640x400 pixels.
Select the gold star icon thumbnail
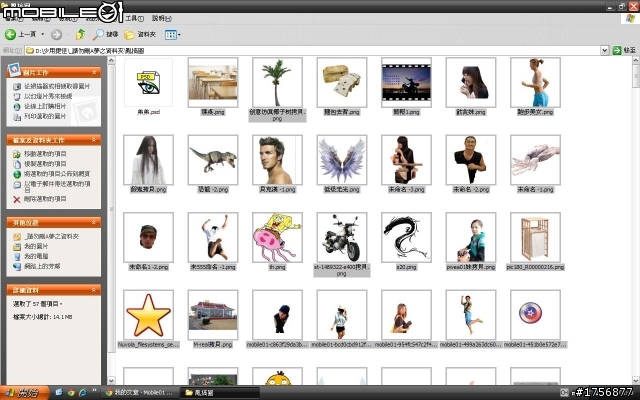click(148, 315)
